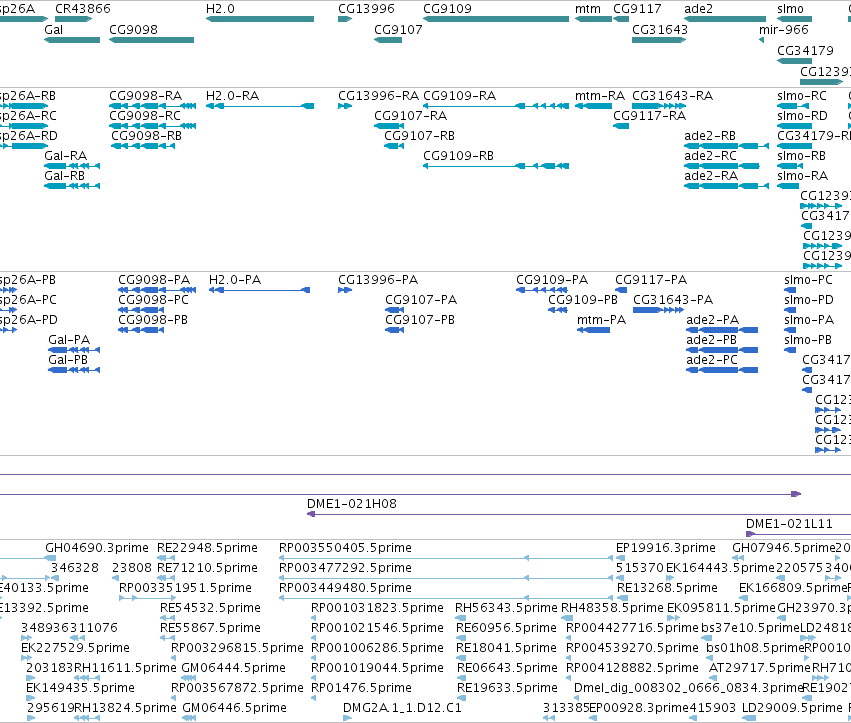851x723 pixels.
Task: Select the CG9098 gene bar
Action: tap(151, 40)
